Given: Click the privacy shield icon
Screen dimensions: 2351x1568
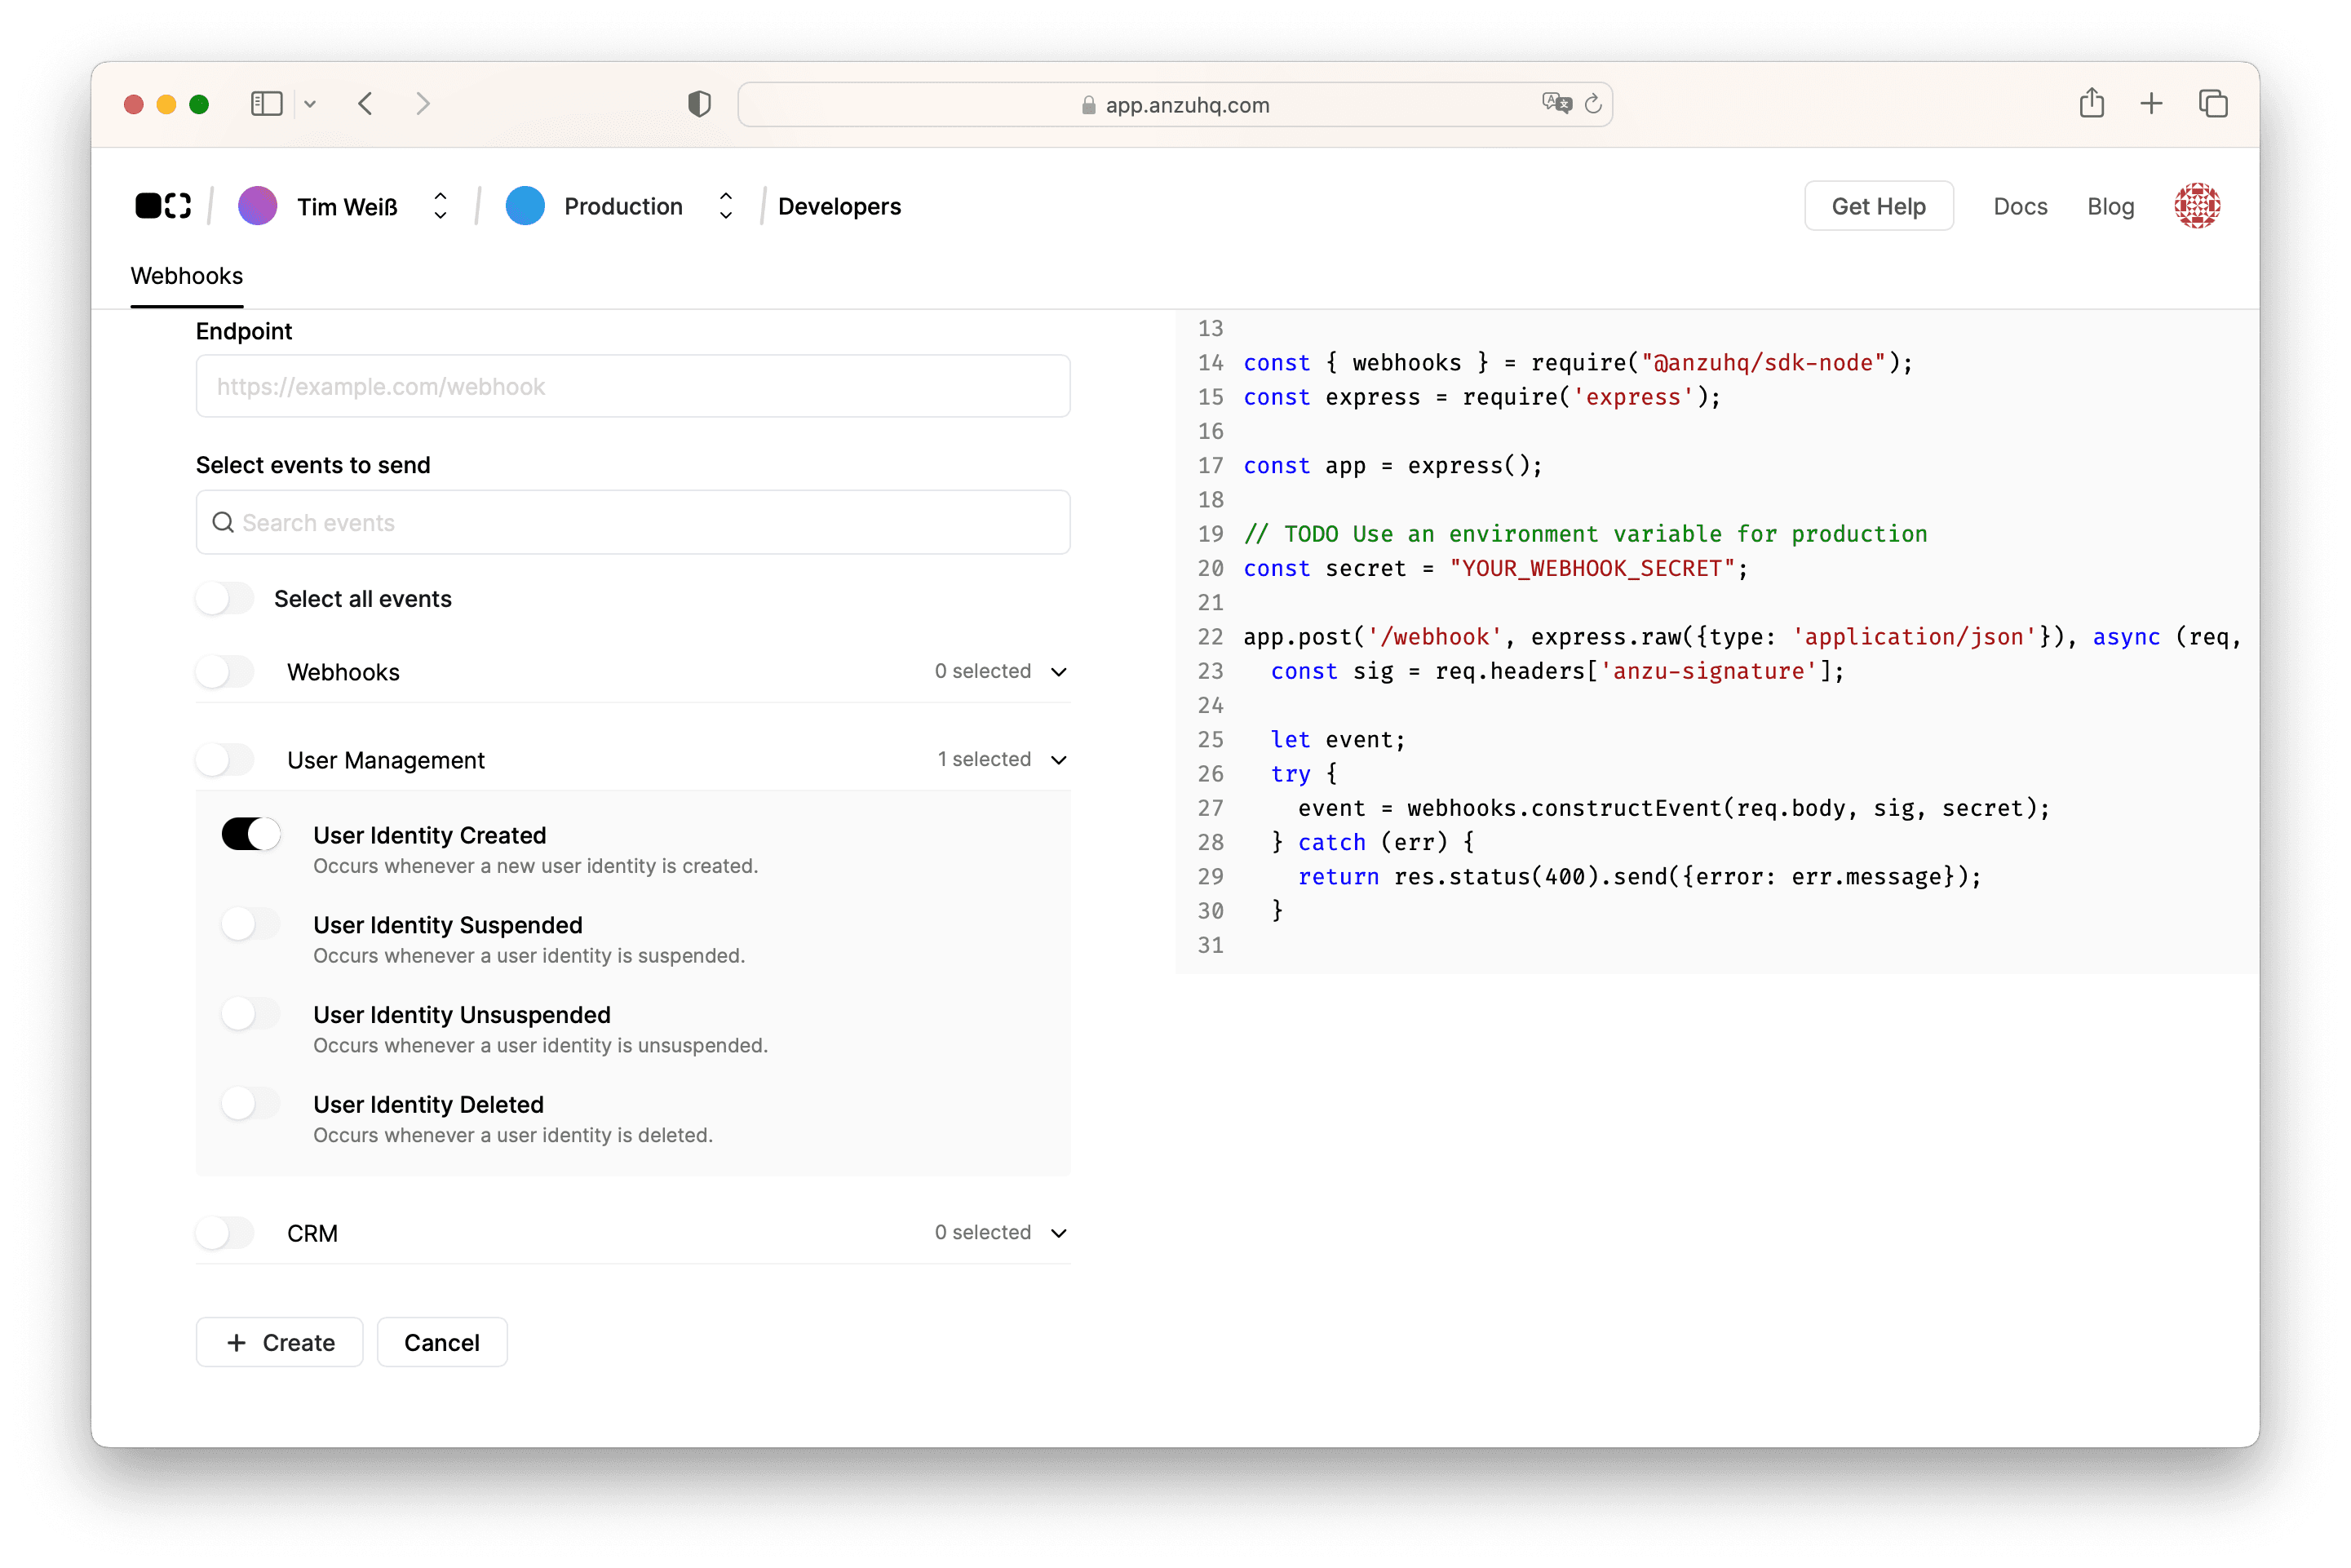Looking at the screenshot, I should point(699,104).
